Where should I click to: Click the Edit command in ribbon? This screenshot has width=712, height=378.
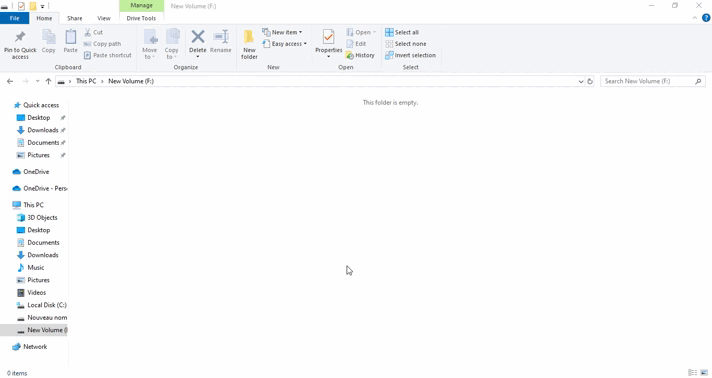coord(356,44)
